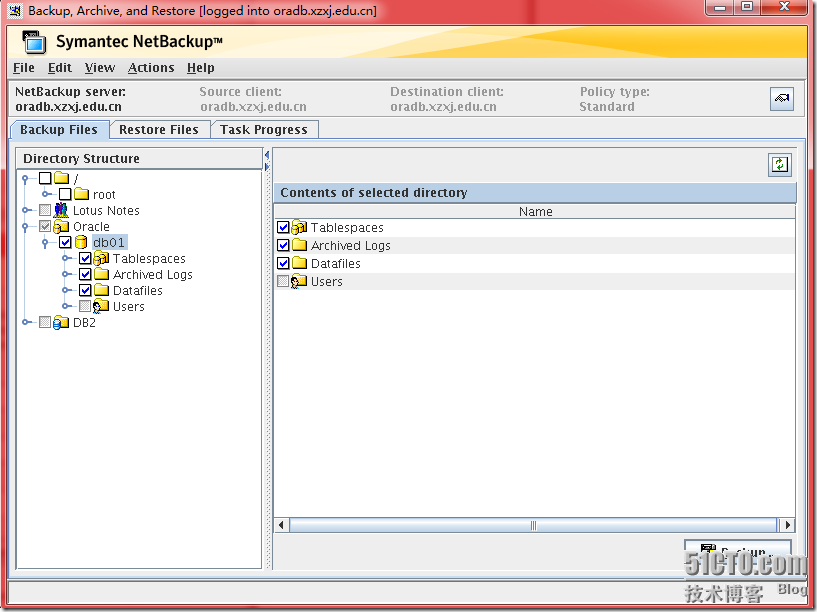Screen dimensions: 817x612
Task: Uncheck Tablespaces checkbox in directory tree
Action: (x=85, y=258)
